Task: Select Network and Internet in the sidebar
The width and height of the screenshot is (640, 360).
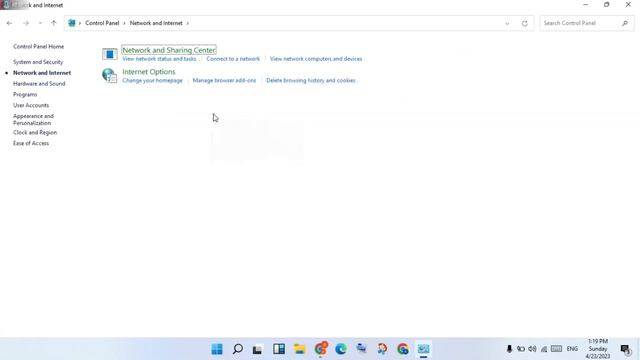Action: (x=42, y=73)
